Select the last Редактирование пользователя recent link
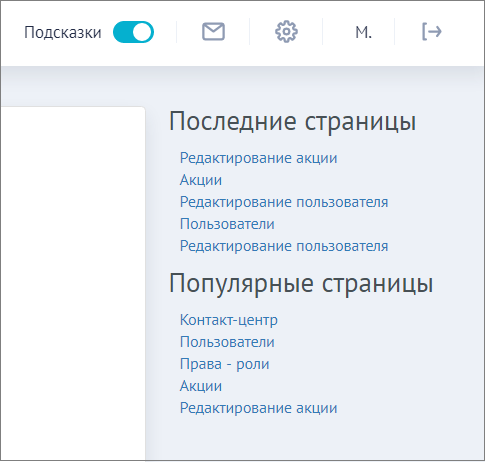 point(284,246)
